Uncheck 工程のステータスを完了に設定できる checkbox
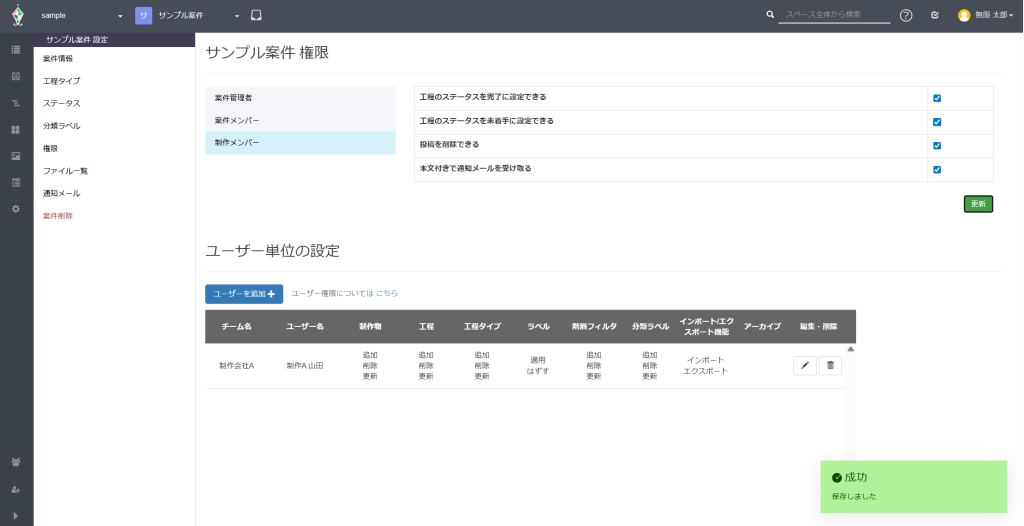The width and height of the screenshot is (1024, 526). 937,98
